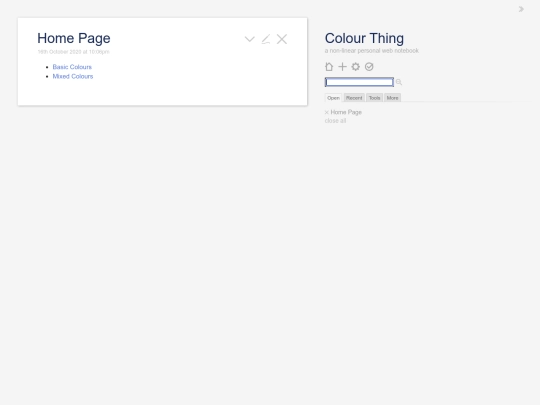The height and width of the screenshot is (405, 540).
Task: Click the search magnifier icon
Action: (399, 82)
